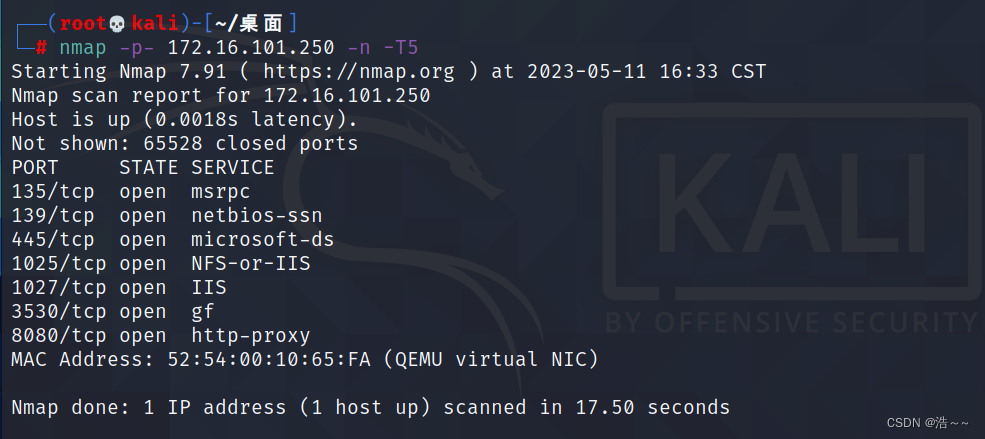Select the 135/tcp port entry

[x=53, y=192]
